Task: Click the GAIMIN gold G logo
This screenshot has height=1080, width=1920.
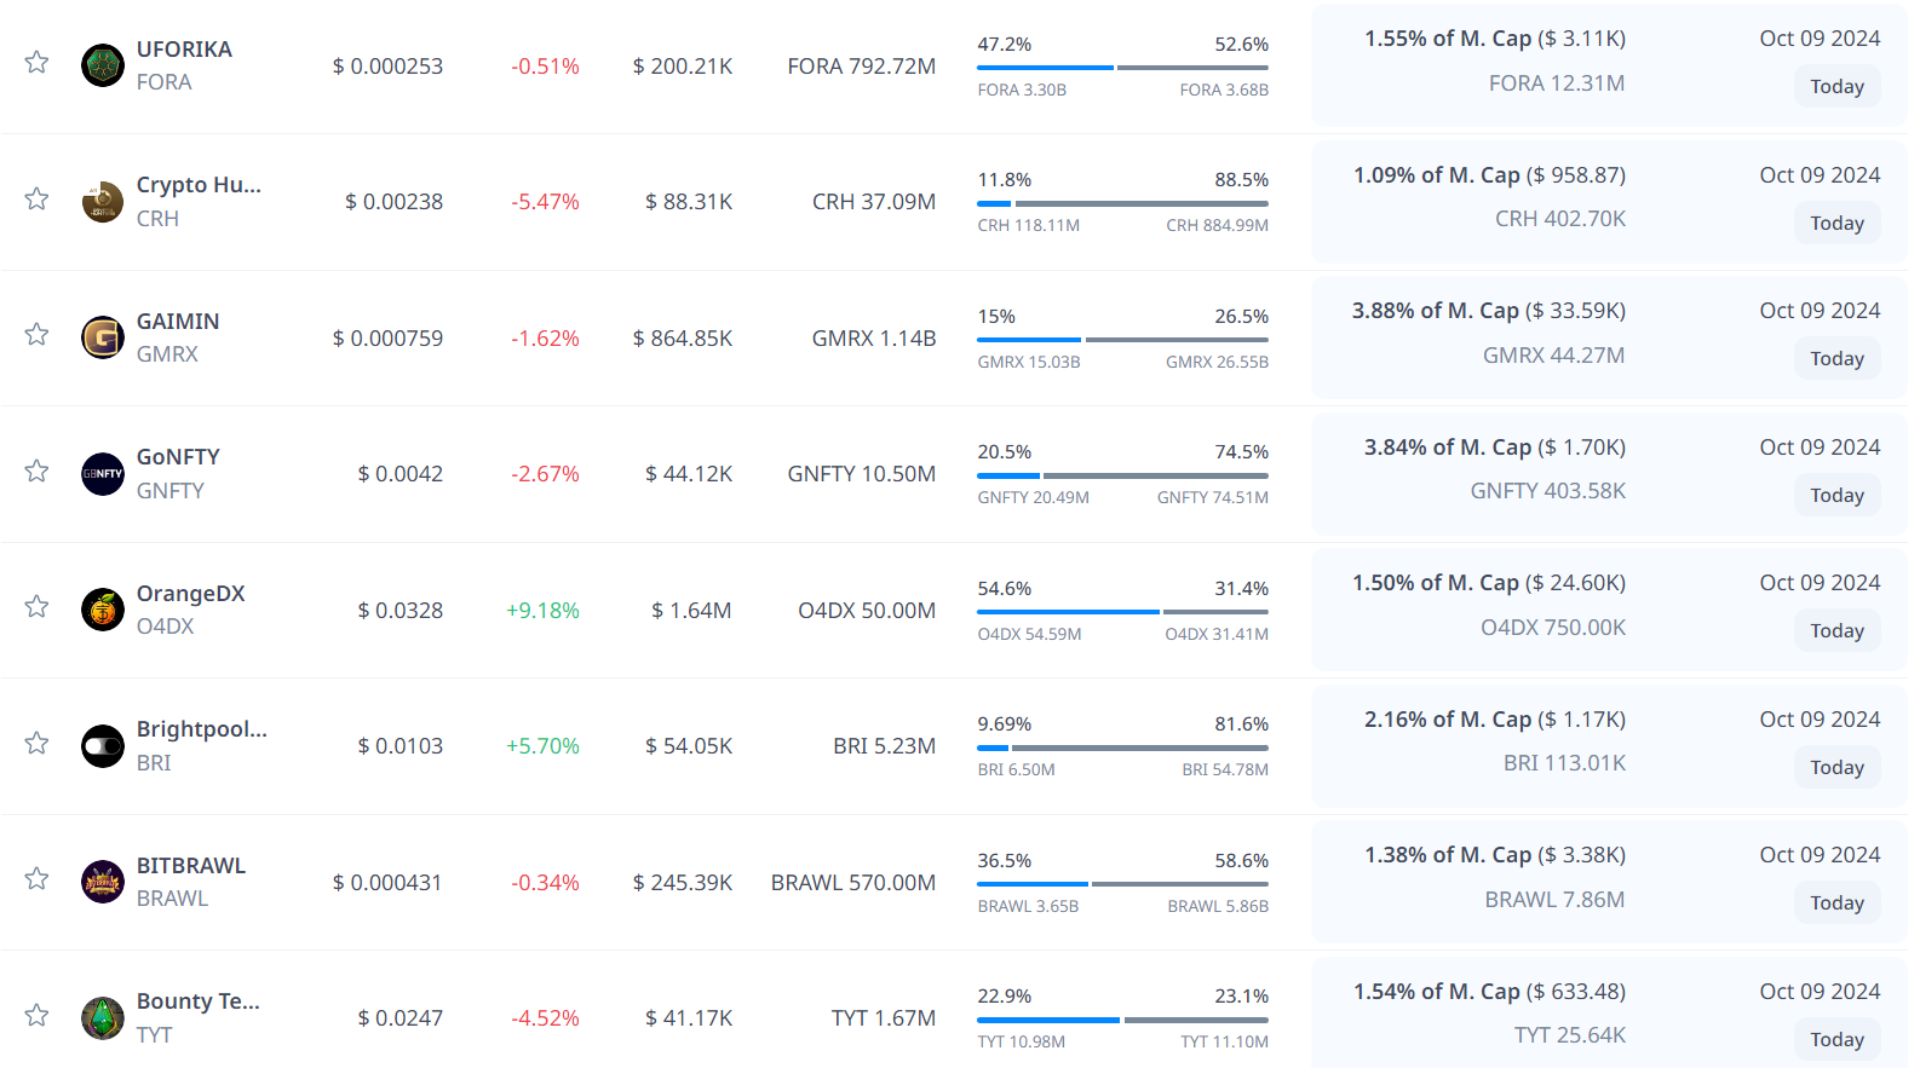Action: 102,338
